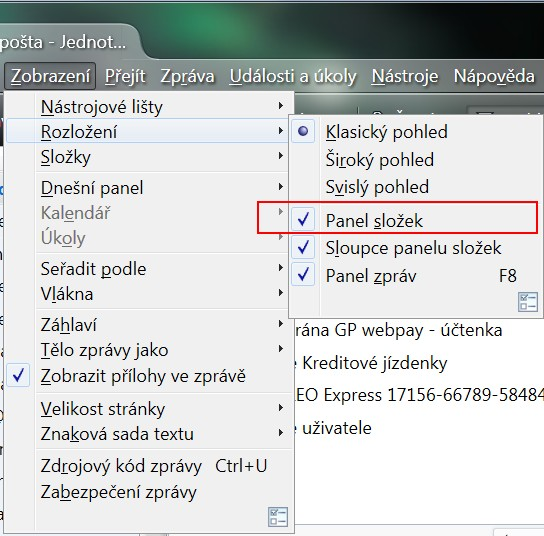Screen dimensions: 544x536
Task: Open the Nástroje menu
Action: point(405,76)
